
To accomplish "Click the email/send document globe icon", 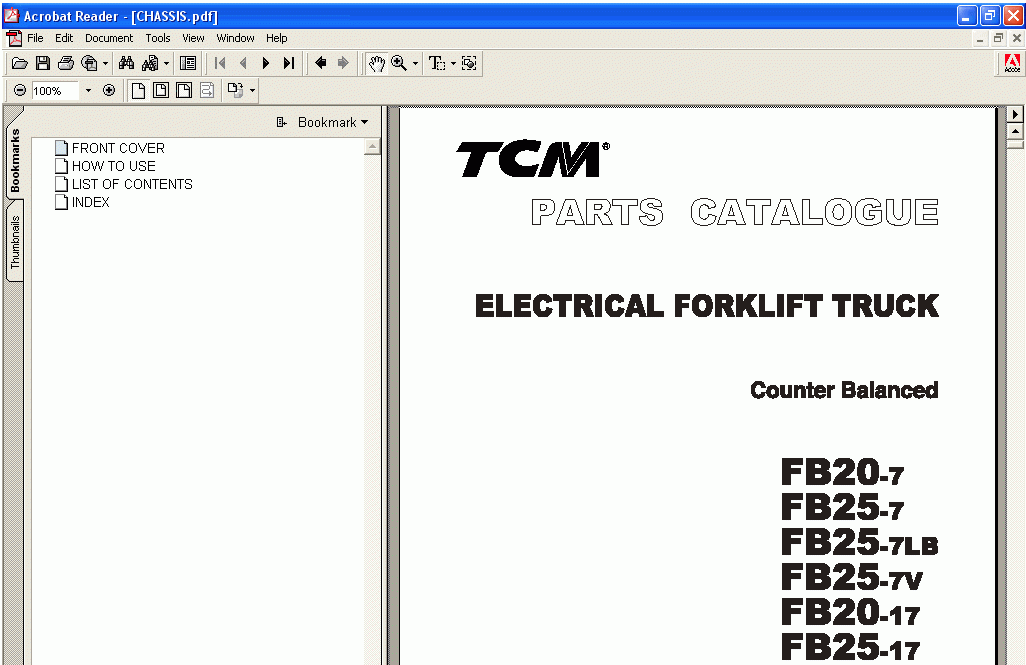I will pos(89,63).
